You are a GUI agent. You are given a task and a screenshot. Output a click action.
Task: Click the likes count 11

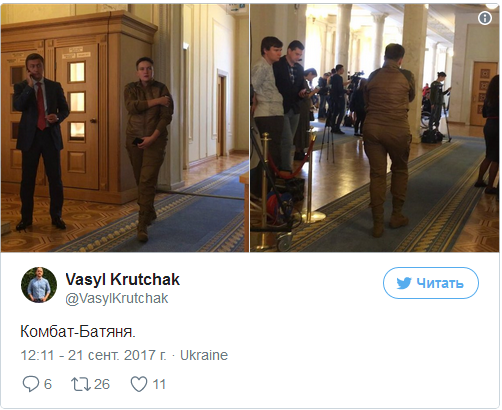(x=159, y=384)
